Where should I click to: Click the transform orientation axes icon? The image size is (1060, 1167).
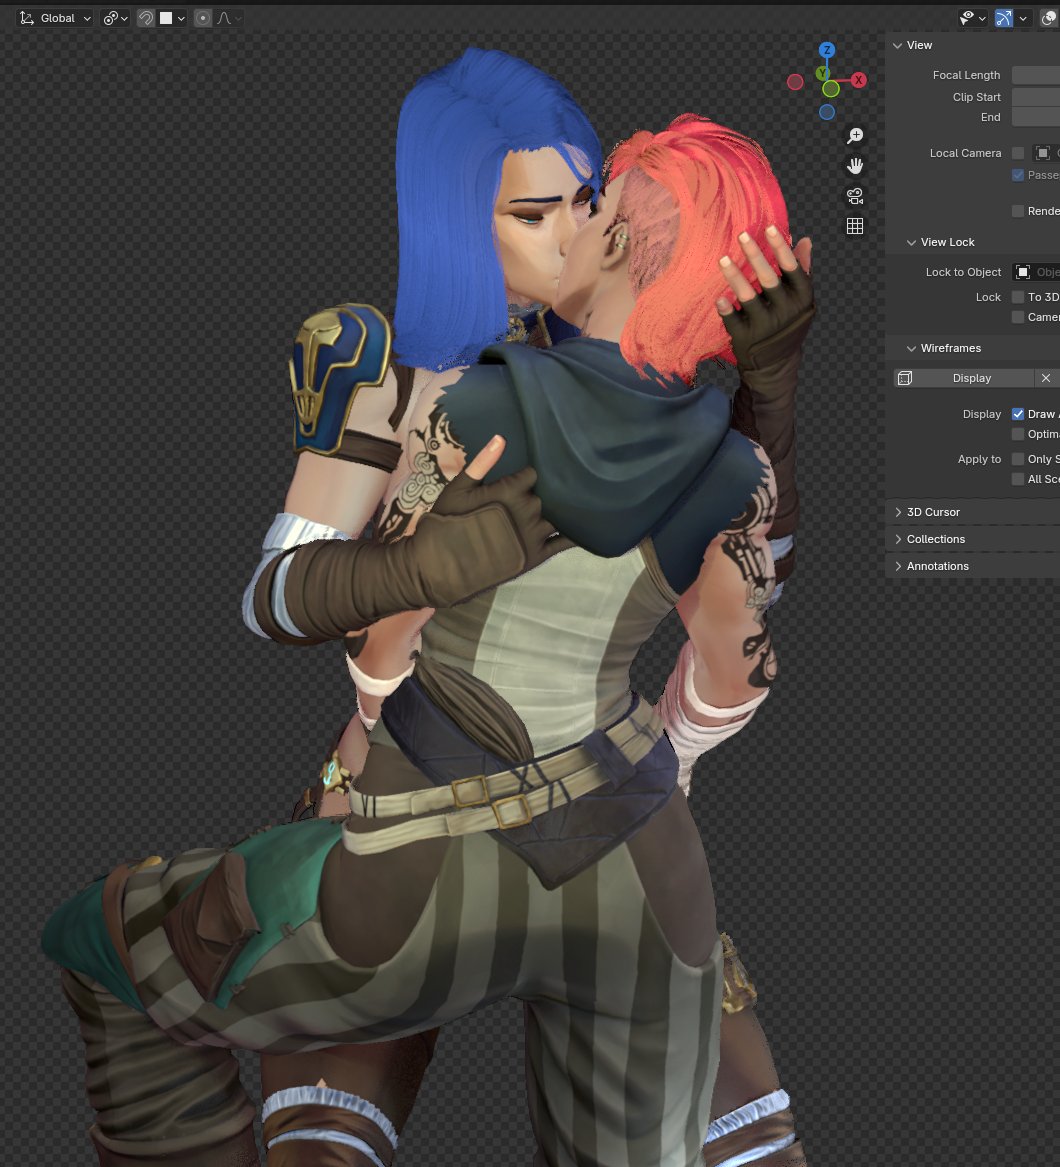click(27, 18)
